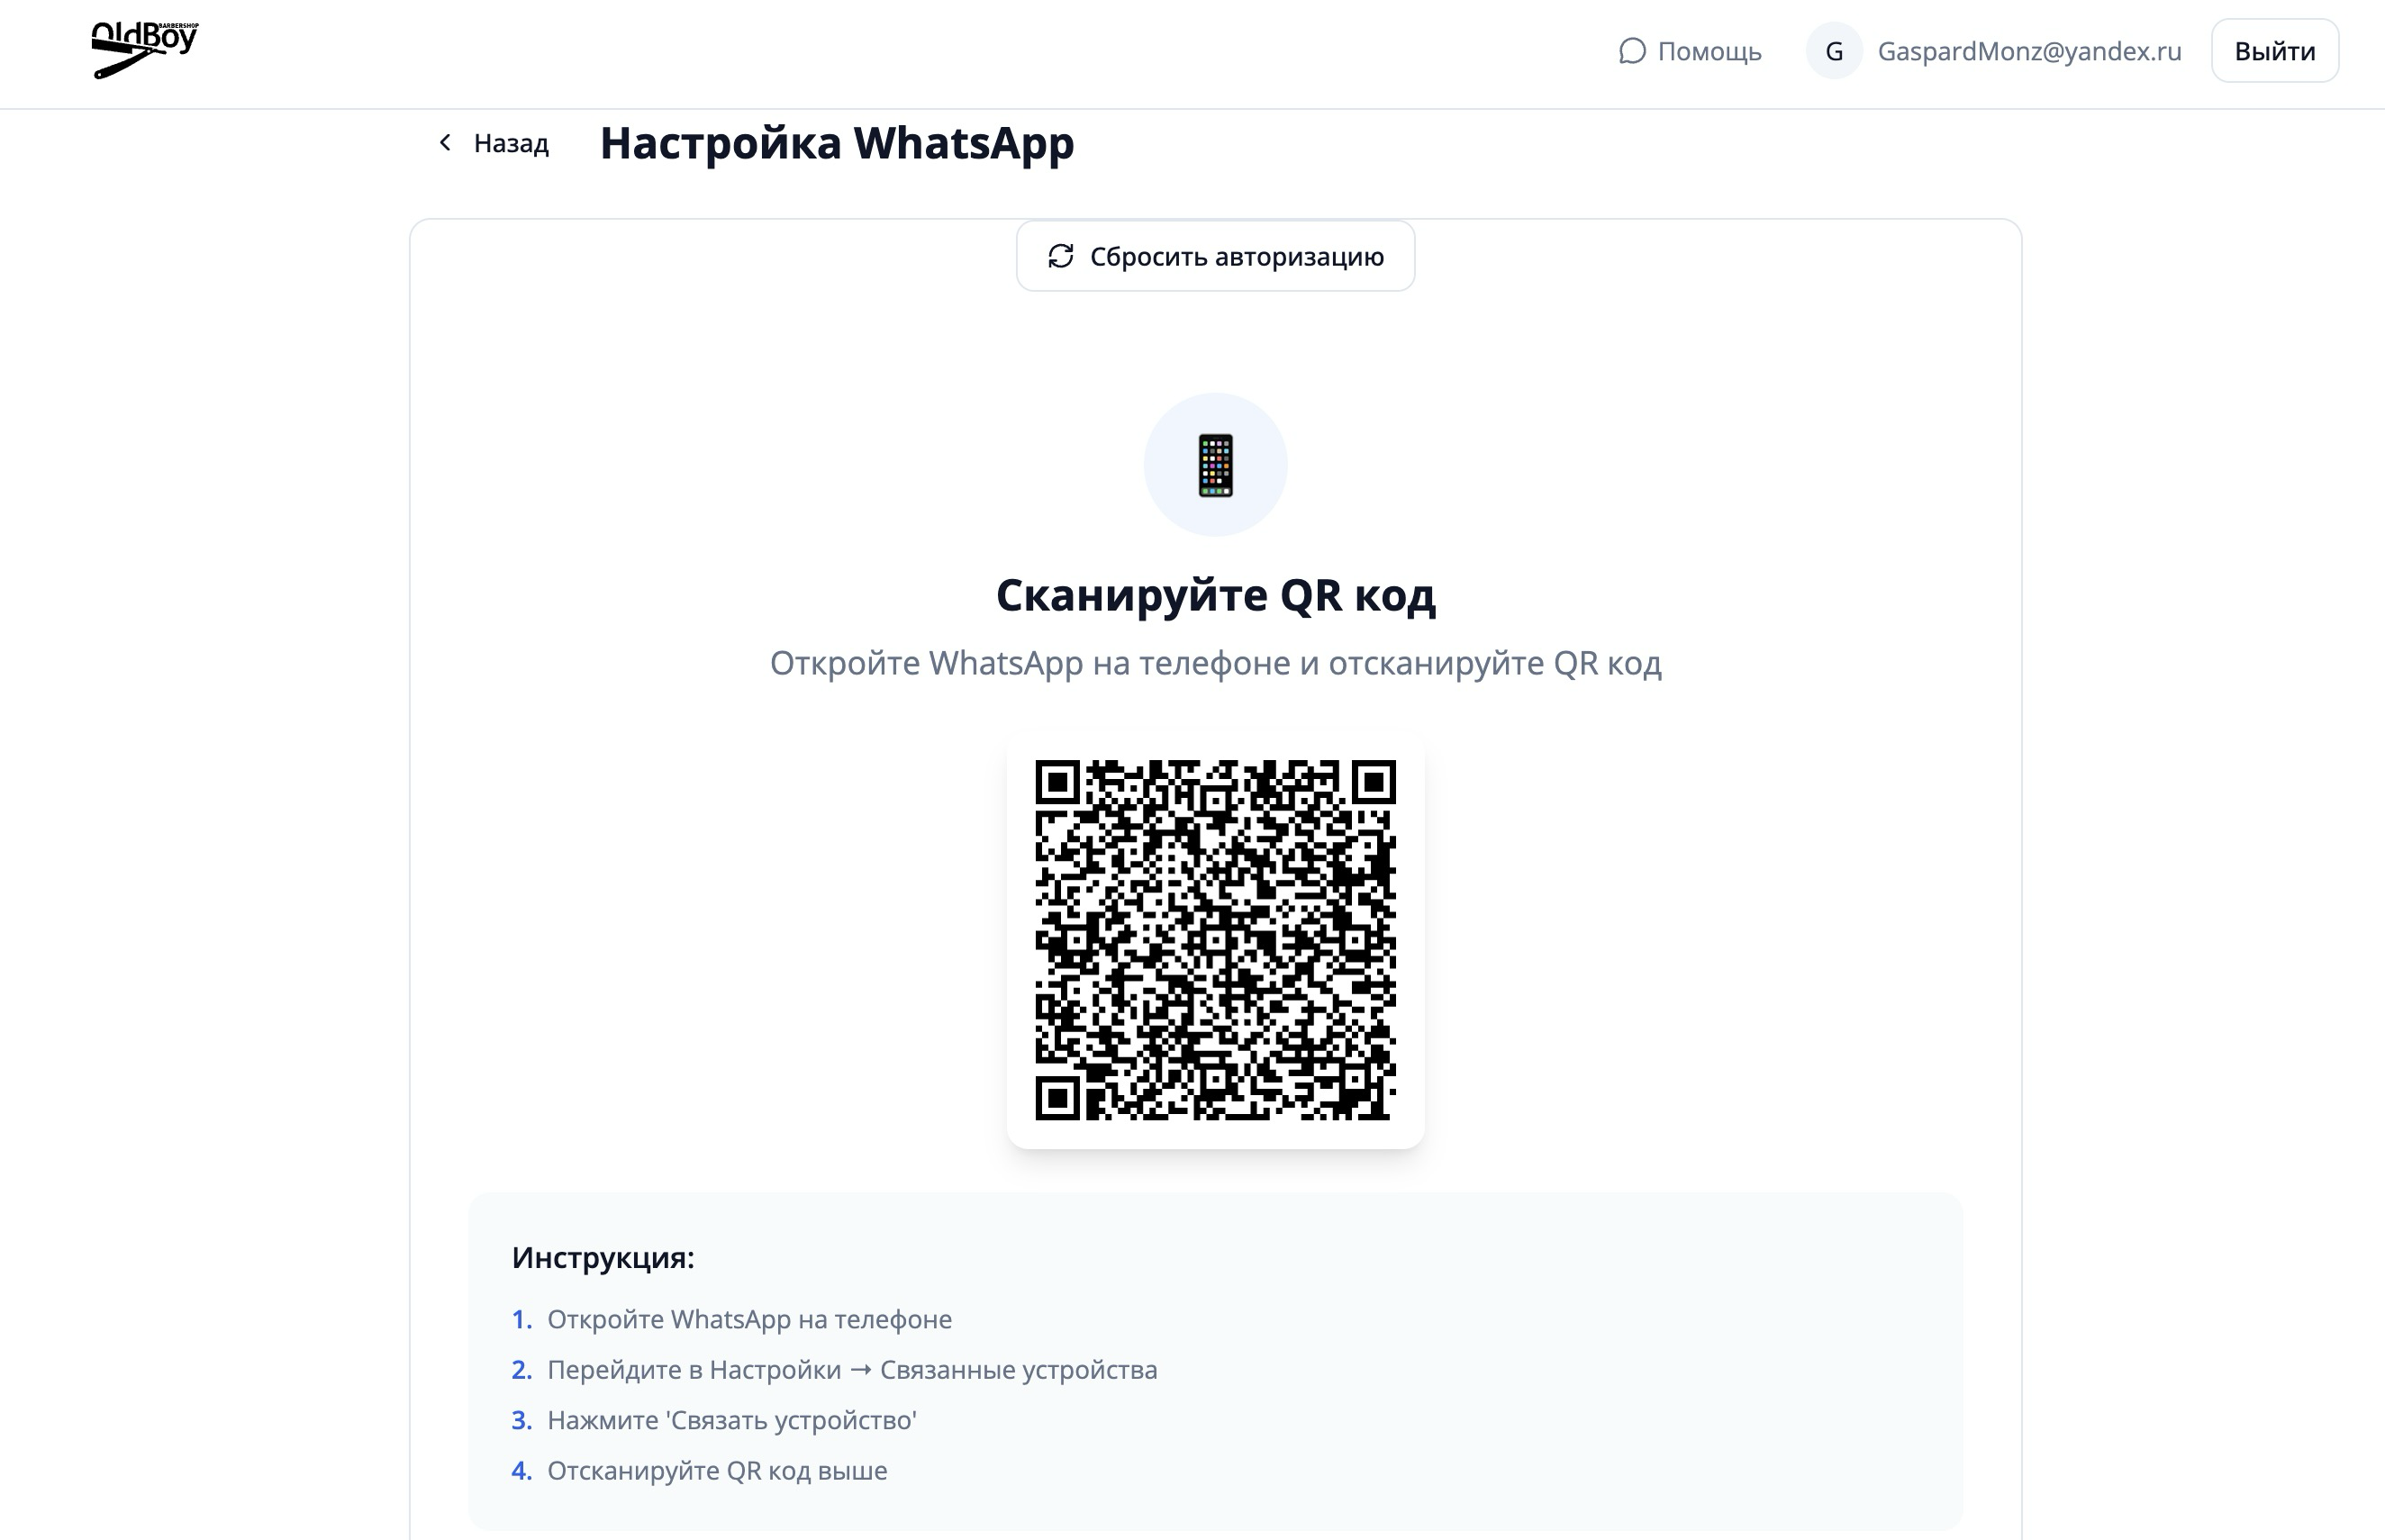The width and height of the screenshot is (2385, 1540).
Task: Click step 4 Отсканируйте QR код выше
Action: pos(717,1471)
